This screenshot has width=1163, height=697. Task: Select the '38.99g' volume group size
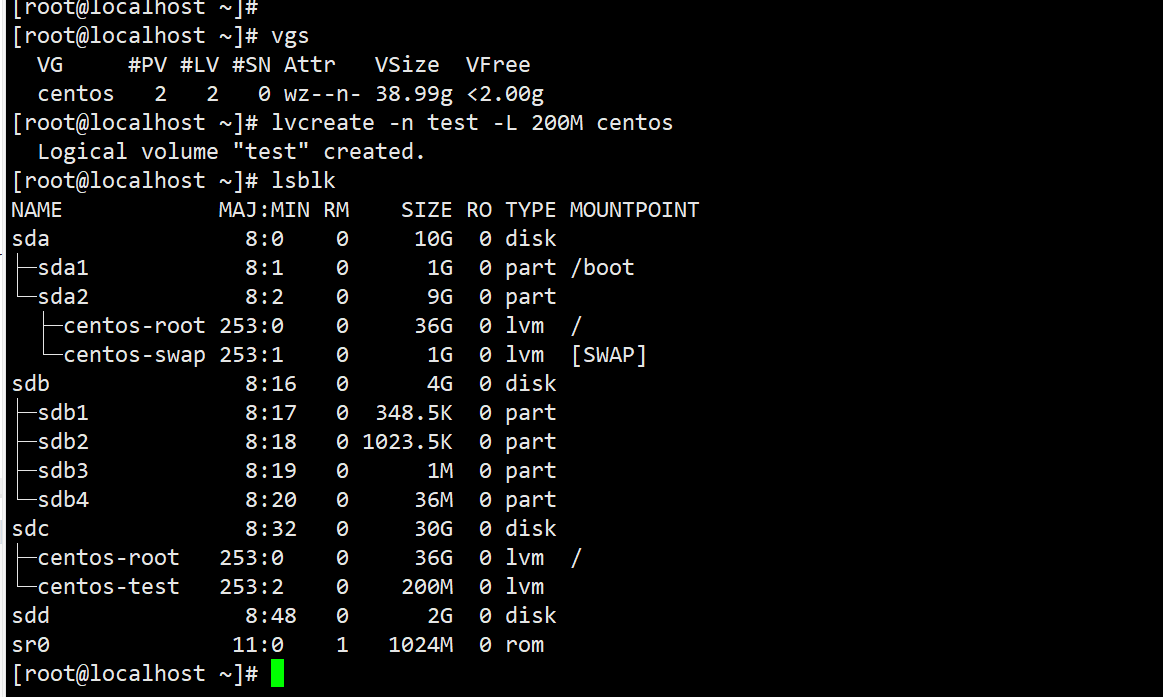pos(414,94)
